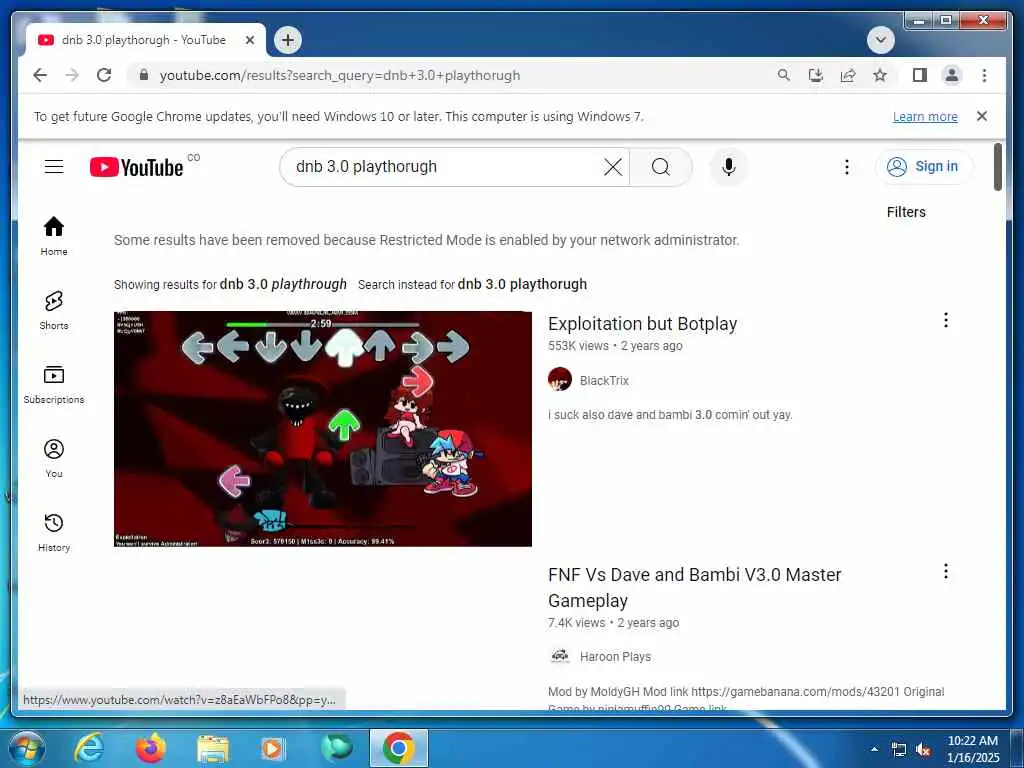Open Windows Media Player in taskbar

pos(272,749)
